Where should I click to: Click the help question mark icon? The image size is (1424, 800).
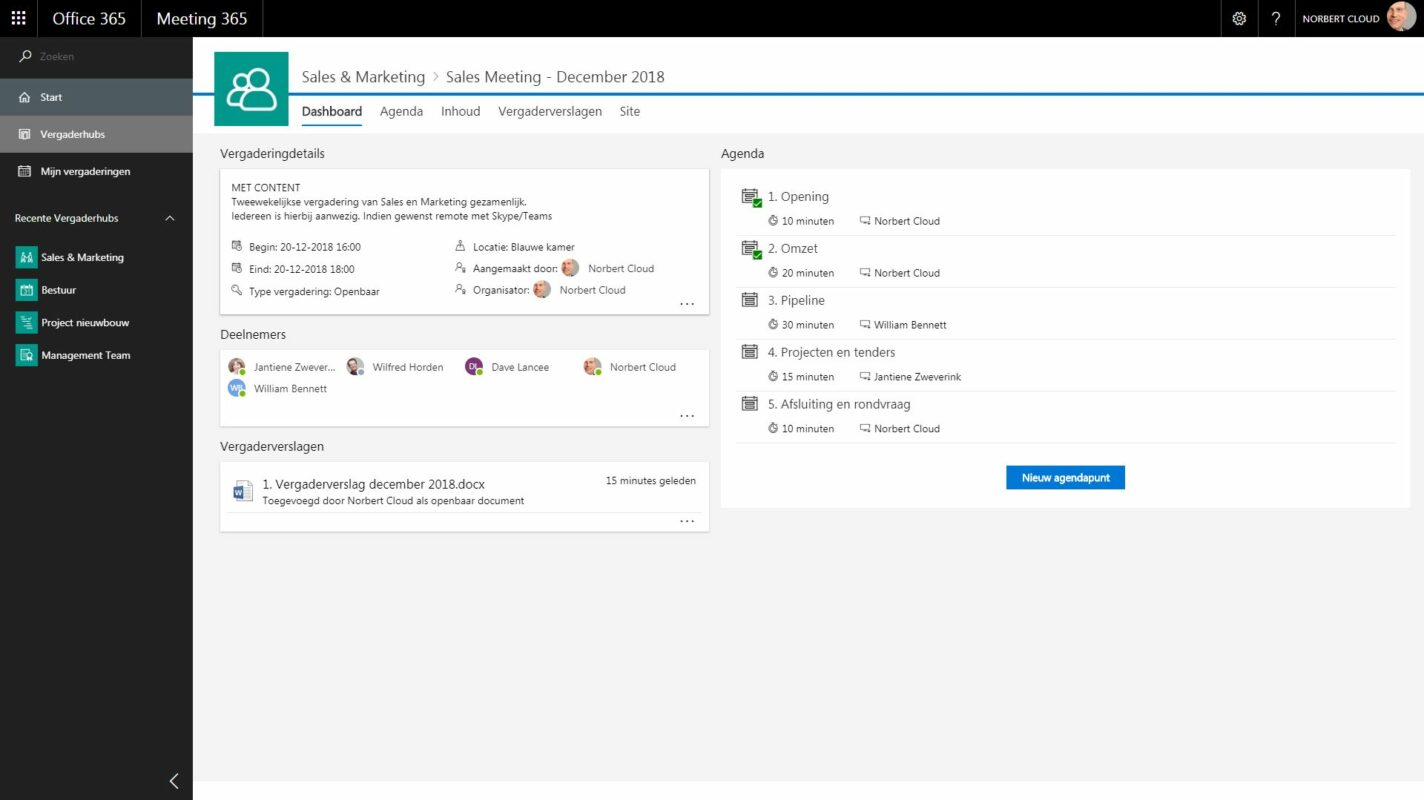[x=1276, y=18]
